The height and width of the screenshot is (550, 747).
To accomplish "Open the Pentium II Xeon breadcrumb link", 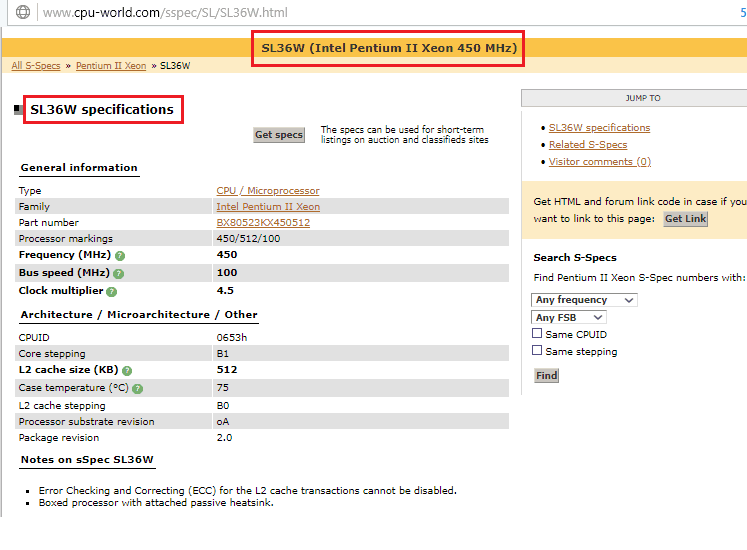I will coord(111,66).
